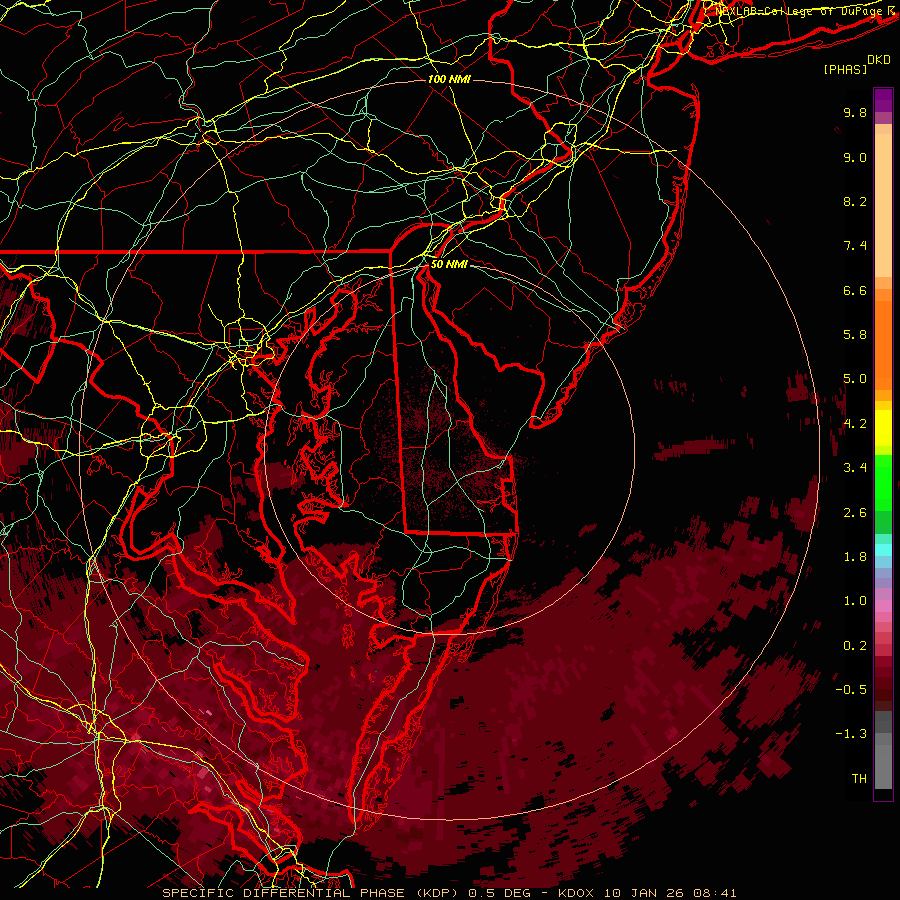Click the 1.0 legend value
This screenshot has height=900, width=900.
pyautogui.click(x=855, y=601)
